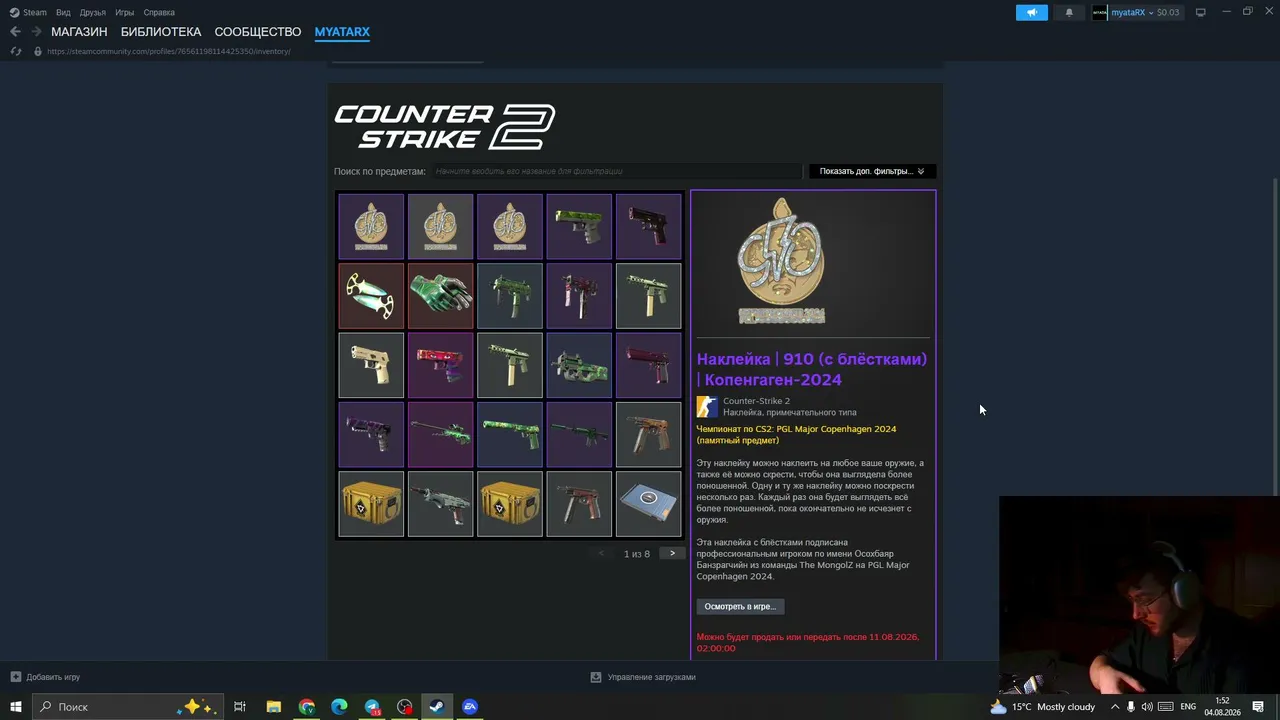The width and height of the screenshot is (1280, 720).
Task: Click the Осмотреть в игре... button
Action: point(740,606)
